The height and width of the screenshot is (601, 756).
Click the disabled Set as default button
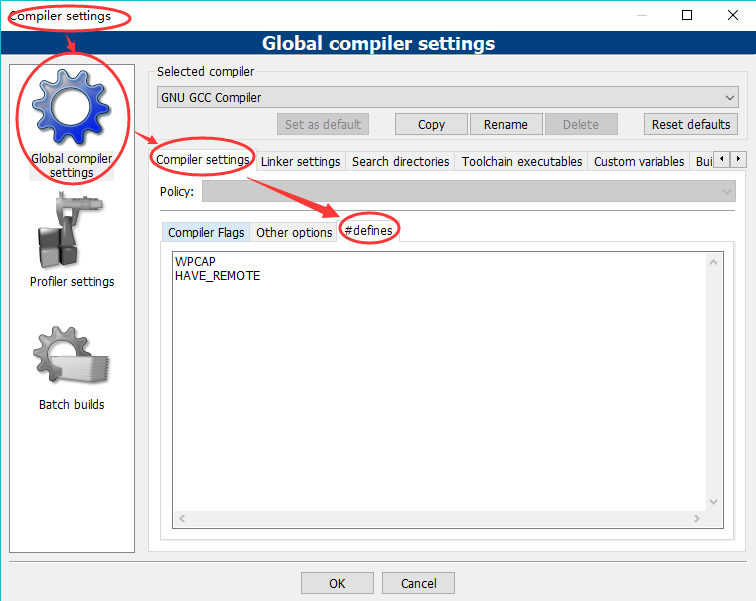[323, 124]
